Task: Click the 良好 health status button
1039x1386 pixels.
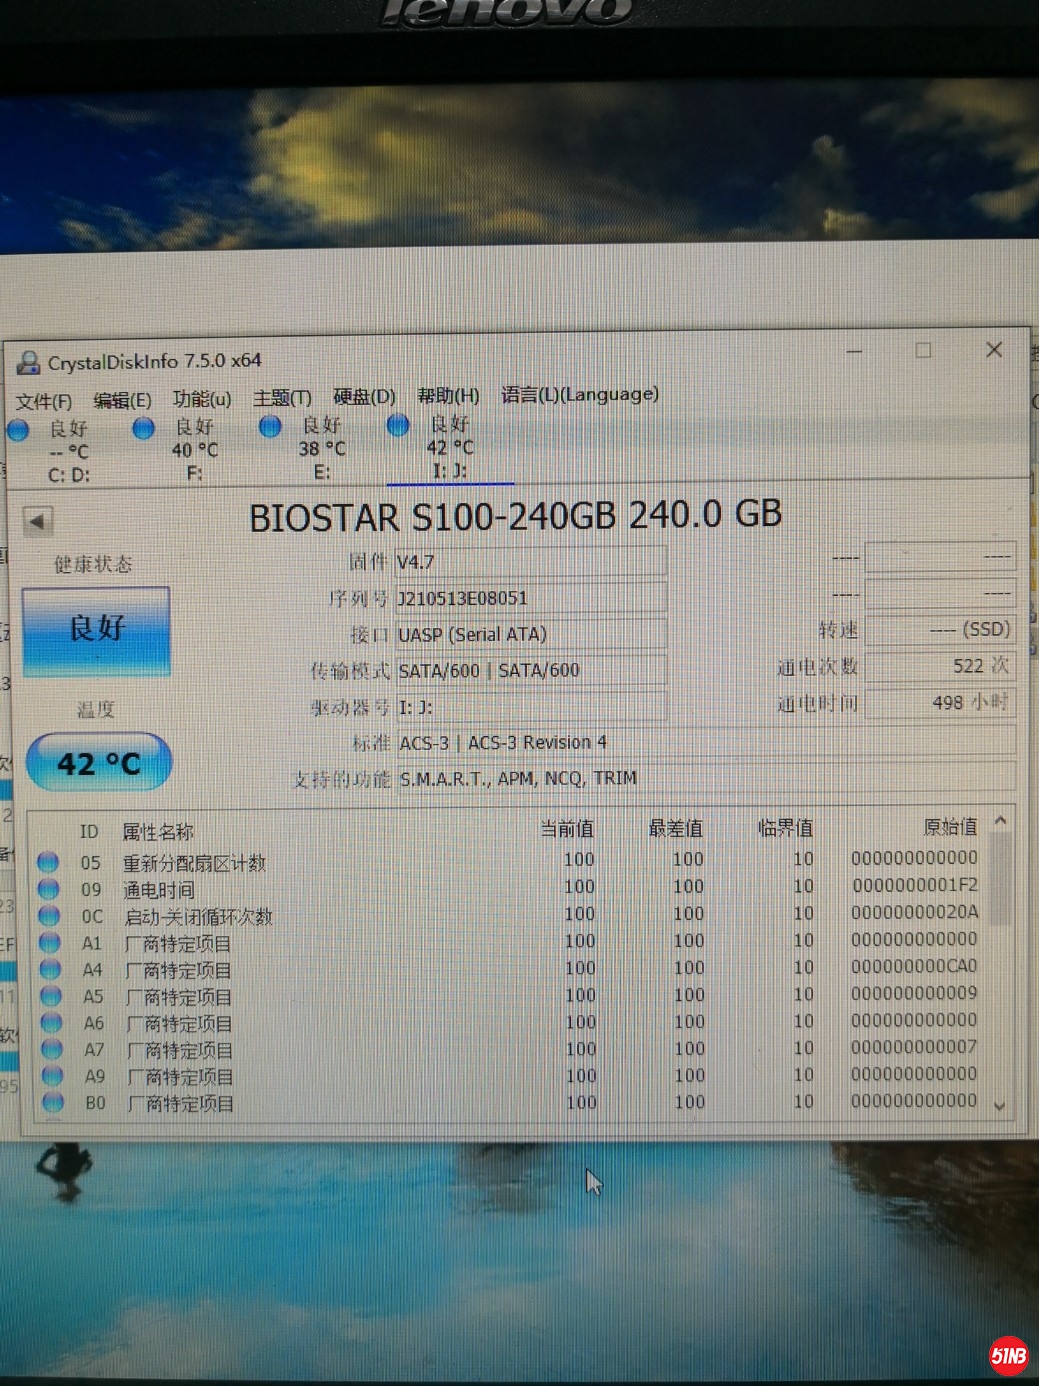Action: tap(96, 630)
